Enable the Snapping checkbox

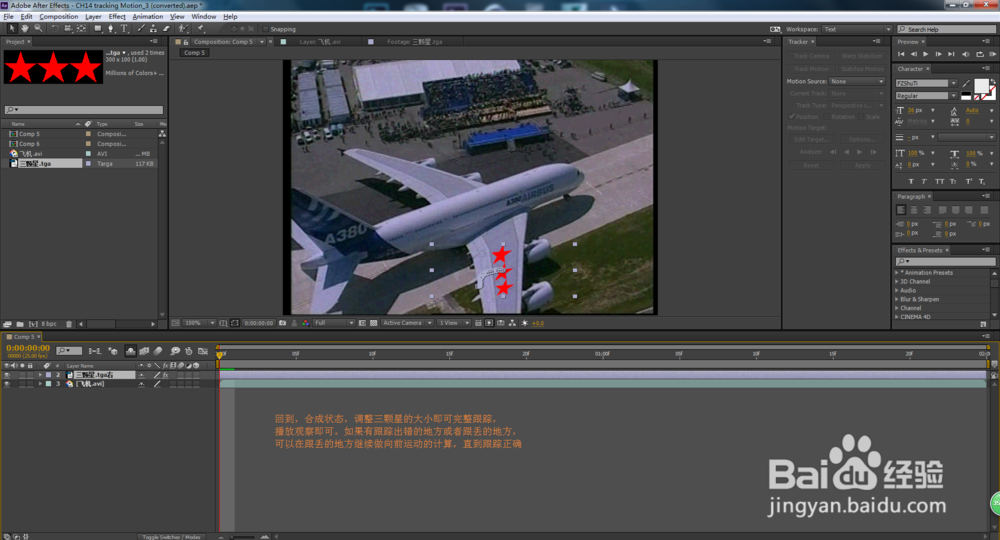pos(266,29)
